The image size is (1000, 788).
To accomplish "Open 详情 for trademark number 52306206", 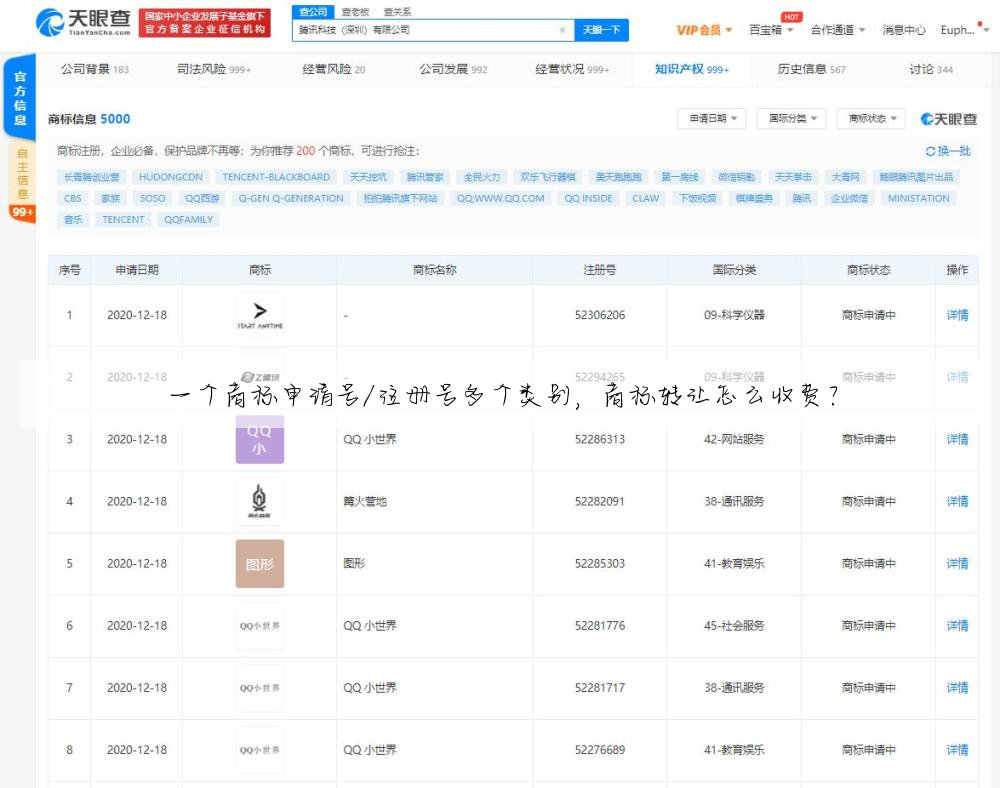I will (956, 315).
